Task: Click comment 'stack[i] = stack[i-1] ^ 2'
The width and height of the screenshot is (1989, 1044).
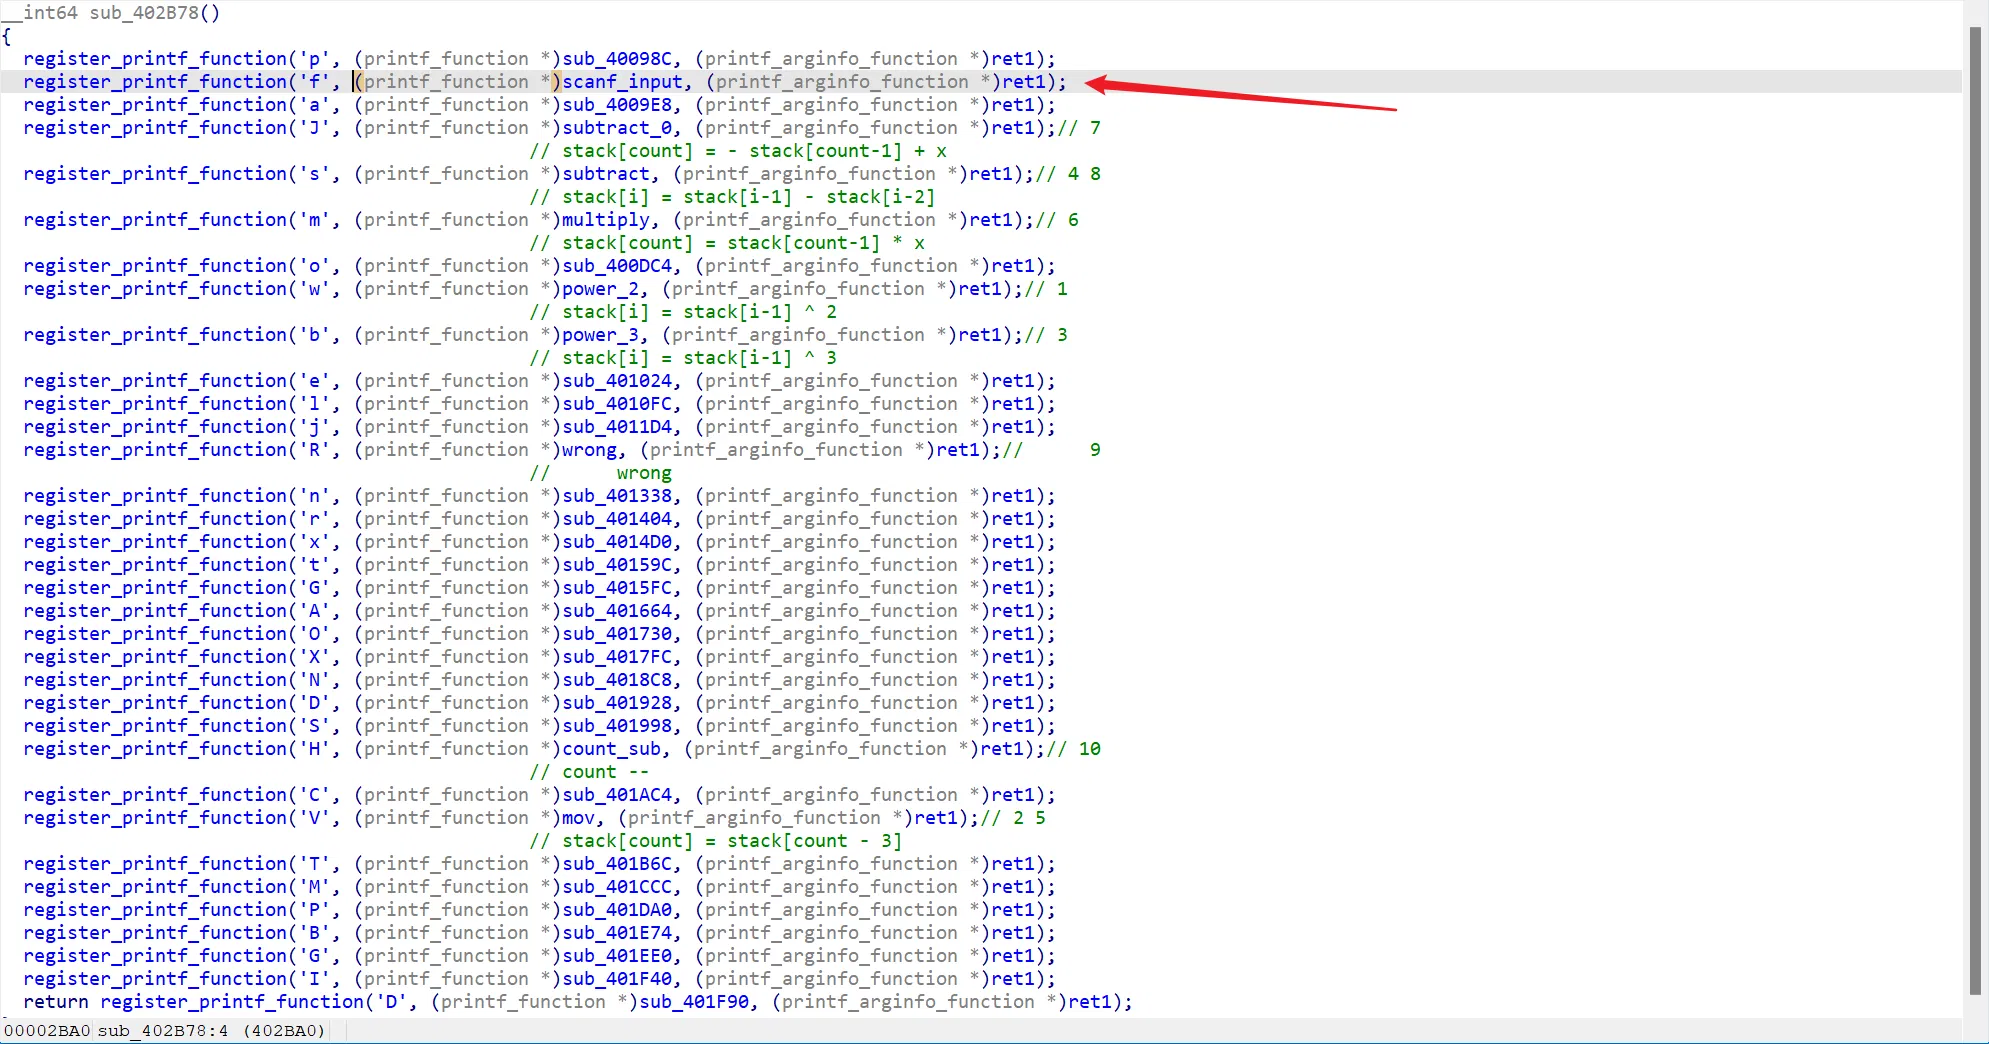Action: coord(699,312)
